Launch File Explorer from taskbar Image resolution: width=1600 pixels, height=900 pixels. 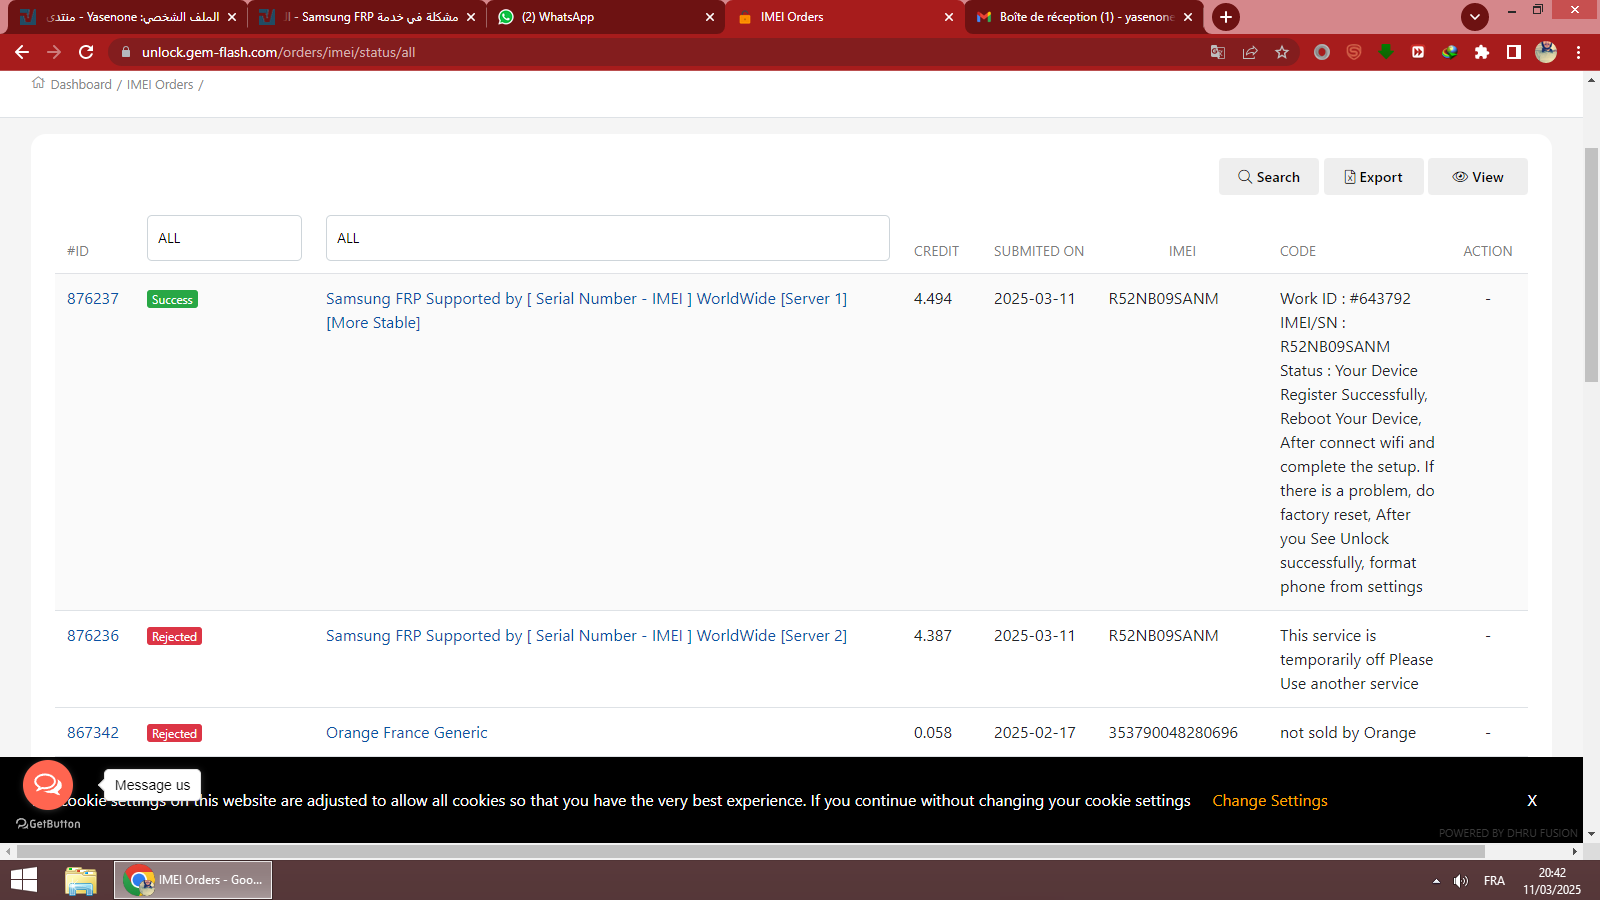pos(81,880)
